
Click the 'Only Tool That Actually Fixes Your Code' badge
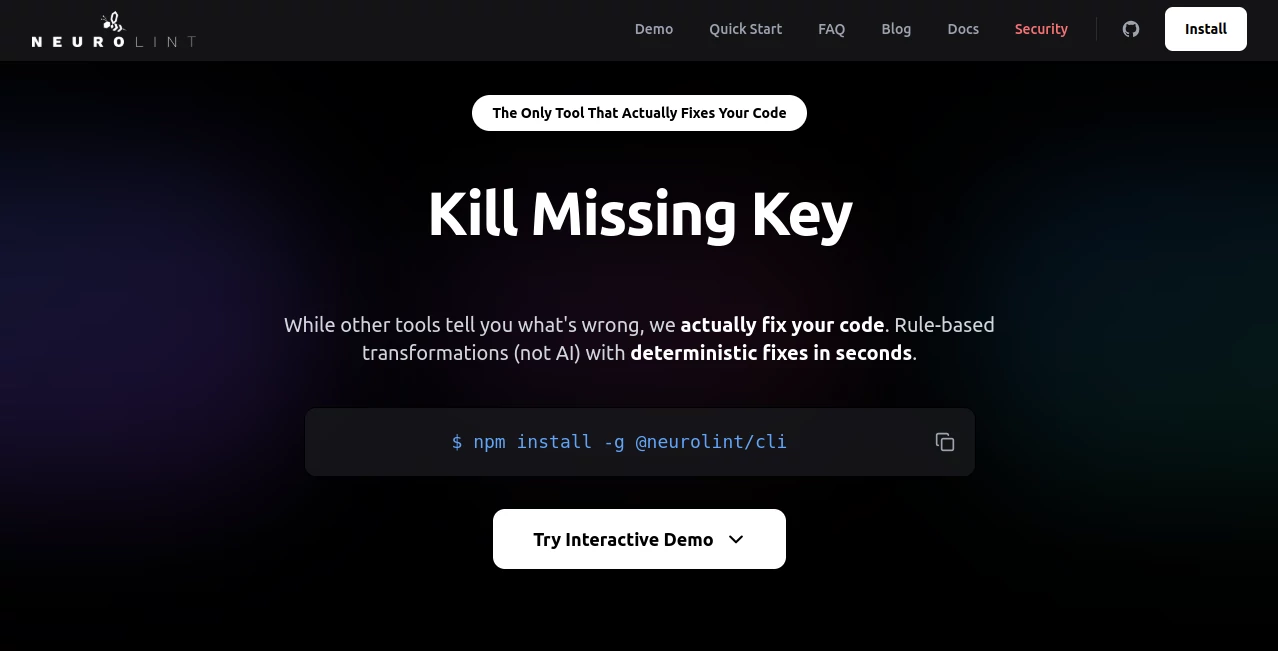pyautogui.click(x=639, y=113)
